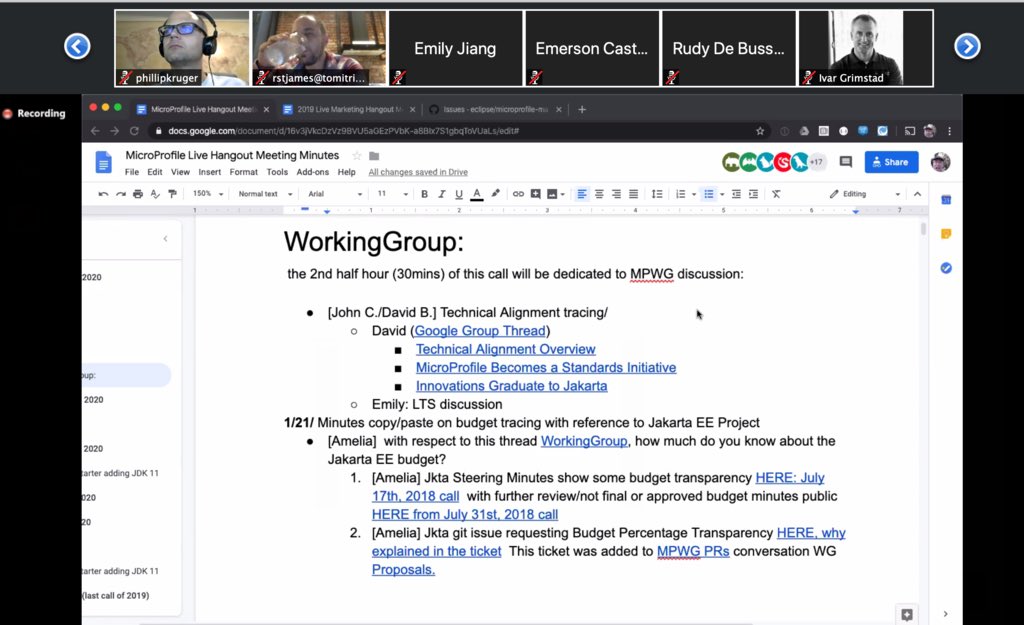Click Clear formatting icon
Viewport: 1024px width, 625px height.
776,194
